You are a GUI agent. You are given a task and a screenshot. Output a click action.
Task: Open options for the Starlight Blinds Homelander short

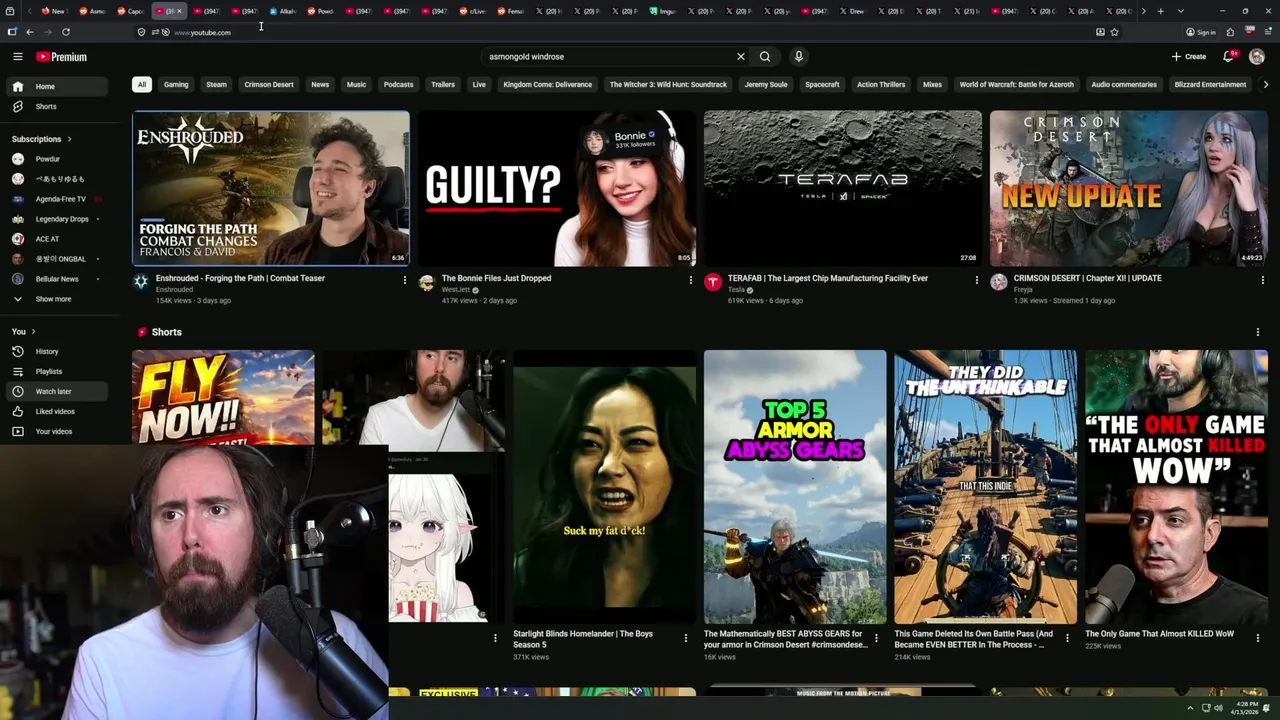coord(686,638)
